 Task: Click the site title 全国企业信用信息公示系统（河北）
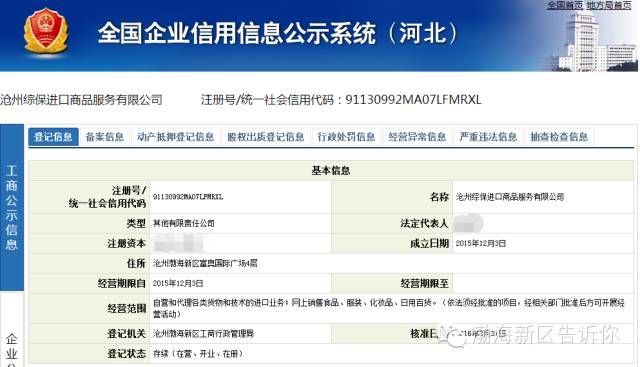[x=278, y=33]
